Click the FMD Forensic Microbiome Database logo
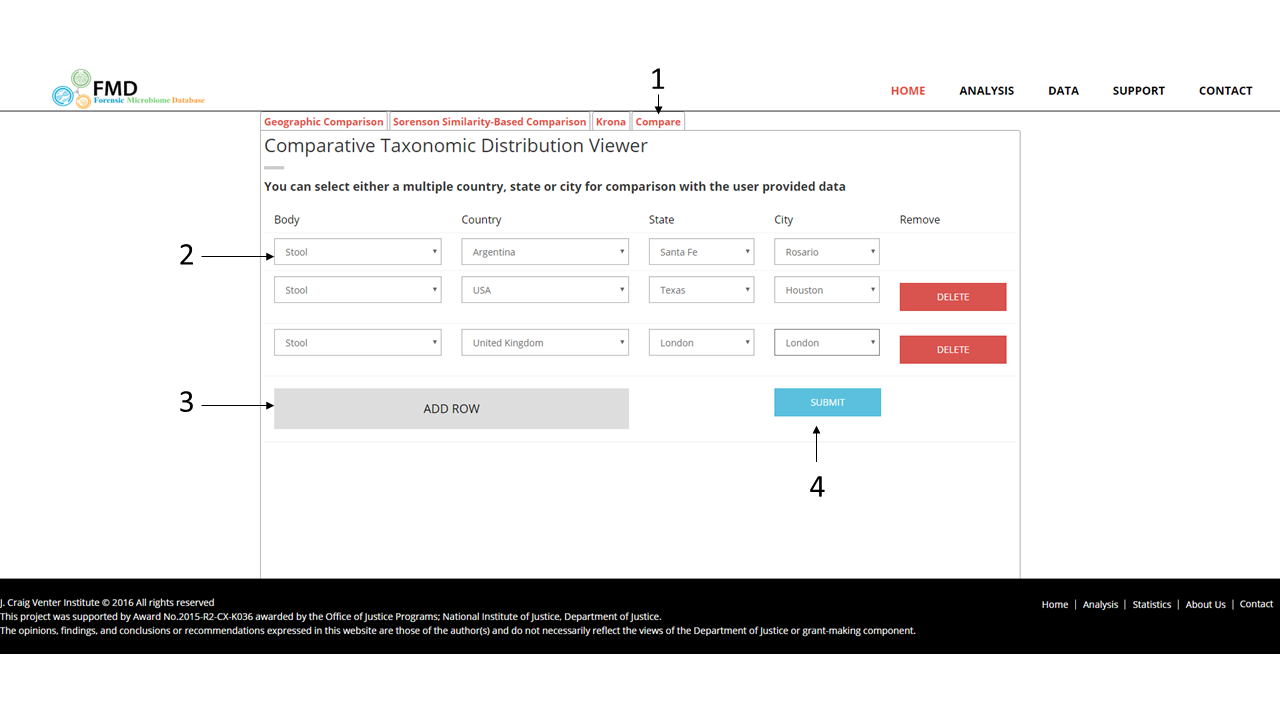 point(128,89)
